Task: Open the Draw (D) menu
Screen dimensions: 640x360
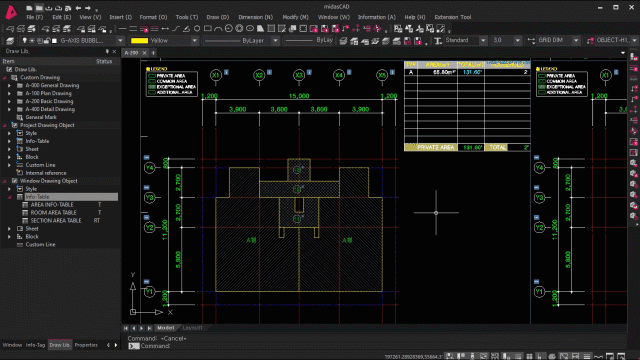Action: point(218,17)
